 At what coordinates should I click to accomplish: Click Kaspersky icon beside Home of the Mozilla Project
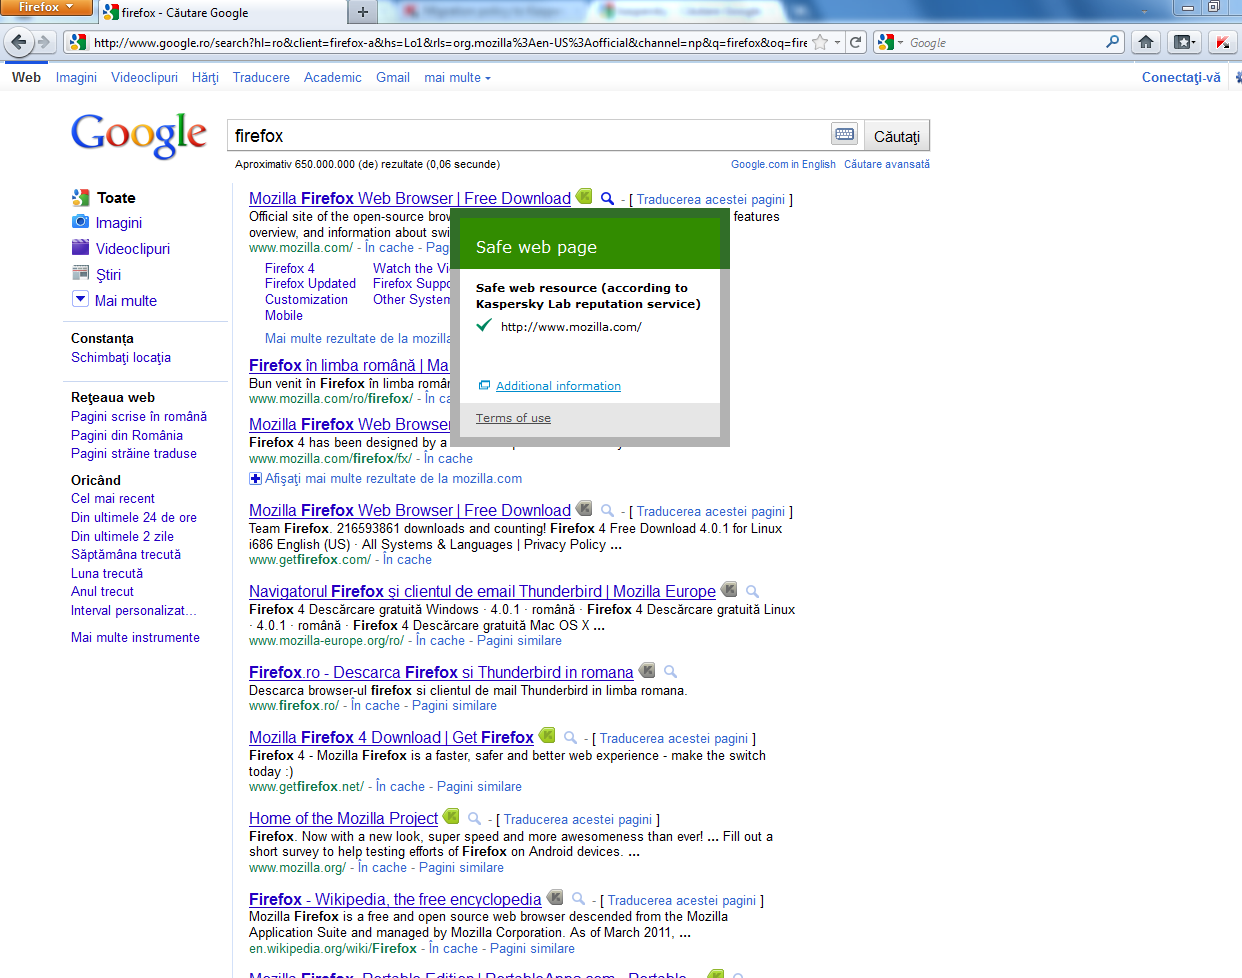(451, 817)
